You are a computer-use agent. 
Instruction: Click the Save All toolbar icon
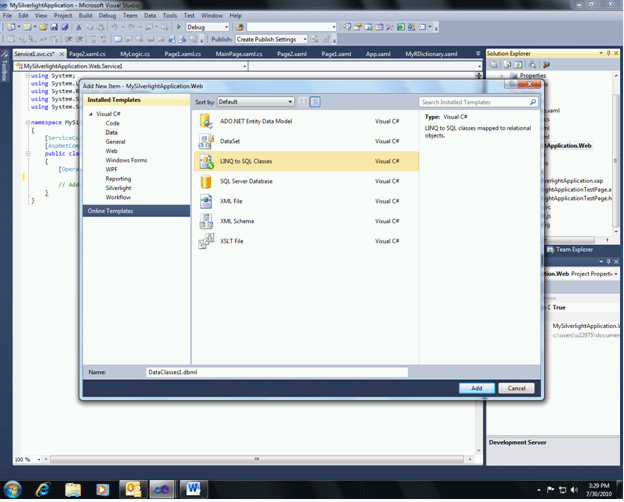(x=64, y=27)
